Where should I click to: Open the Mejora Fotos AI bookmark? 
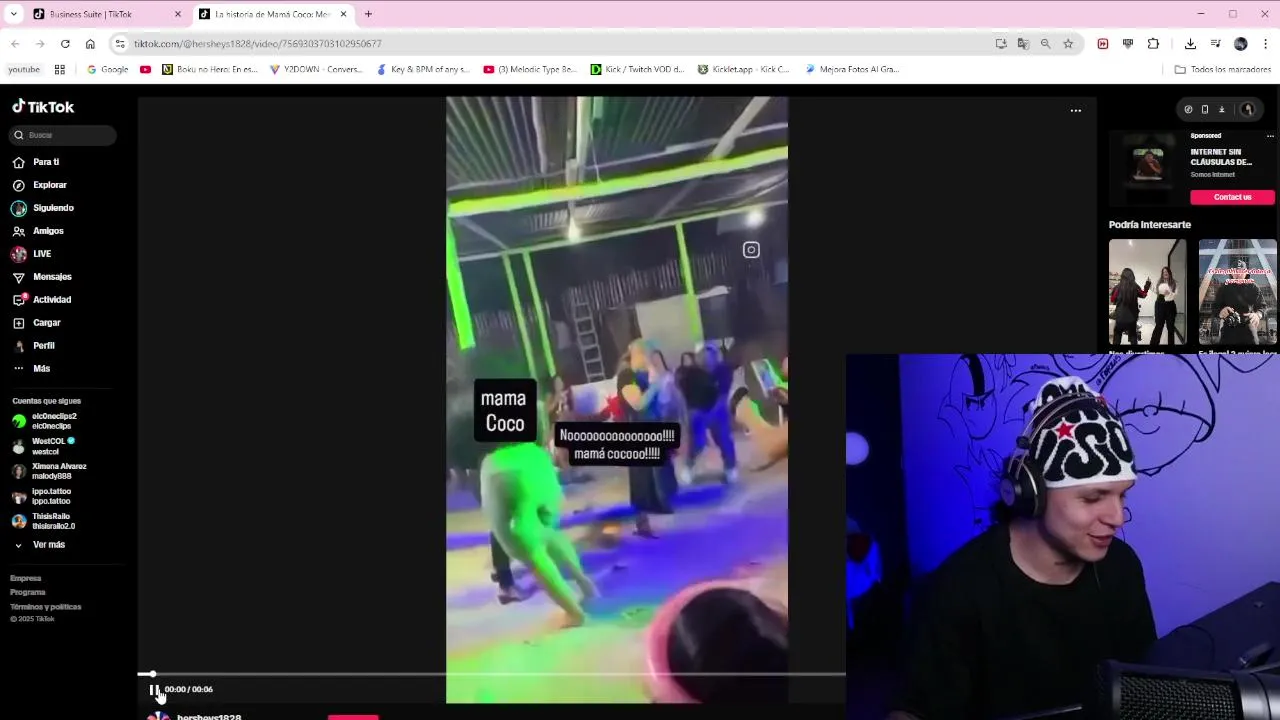(852, 70)
